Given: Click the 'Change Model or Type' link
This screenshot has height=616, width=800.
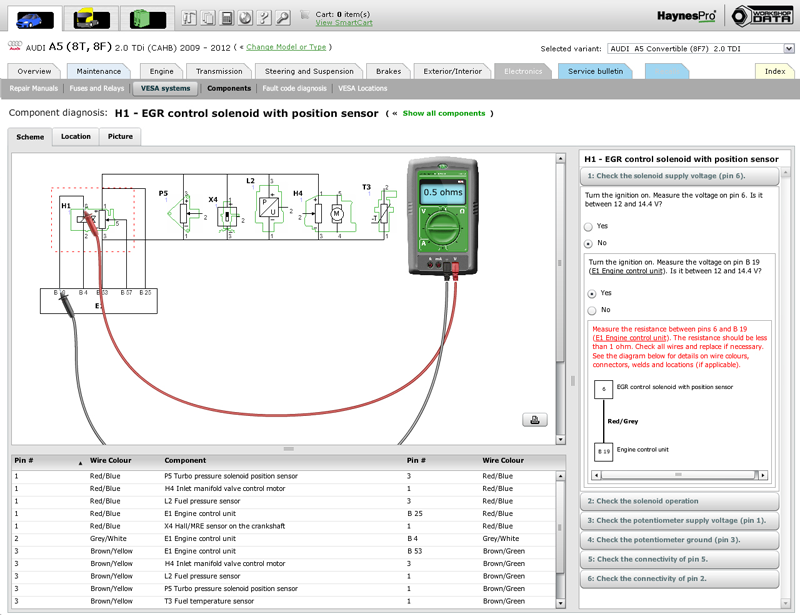Looking at the screenshot, I should click(x=286, y=47).
